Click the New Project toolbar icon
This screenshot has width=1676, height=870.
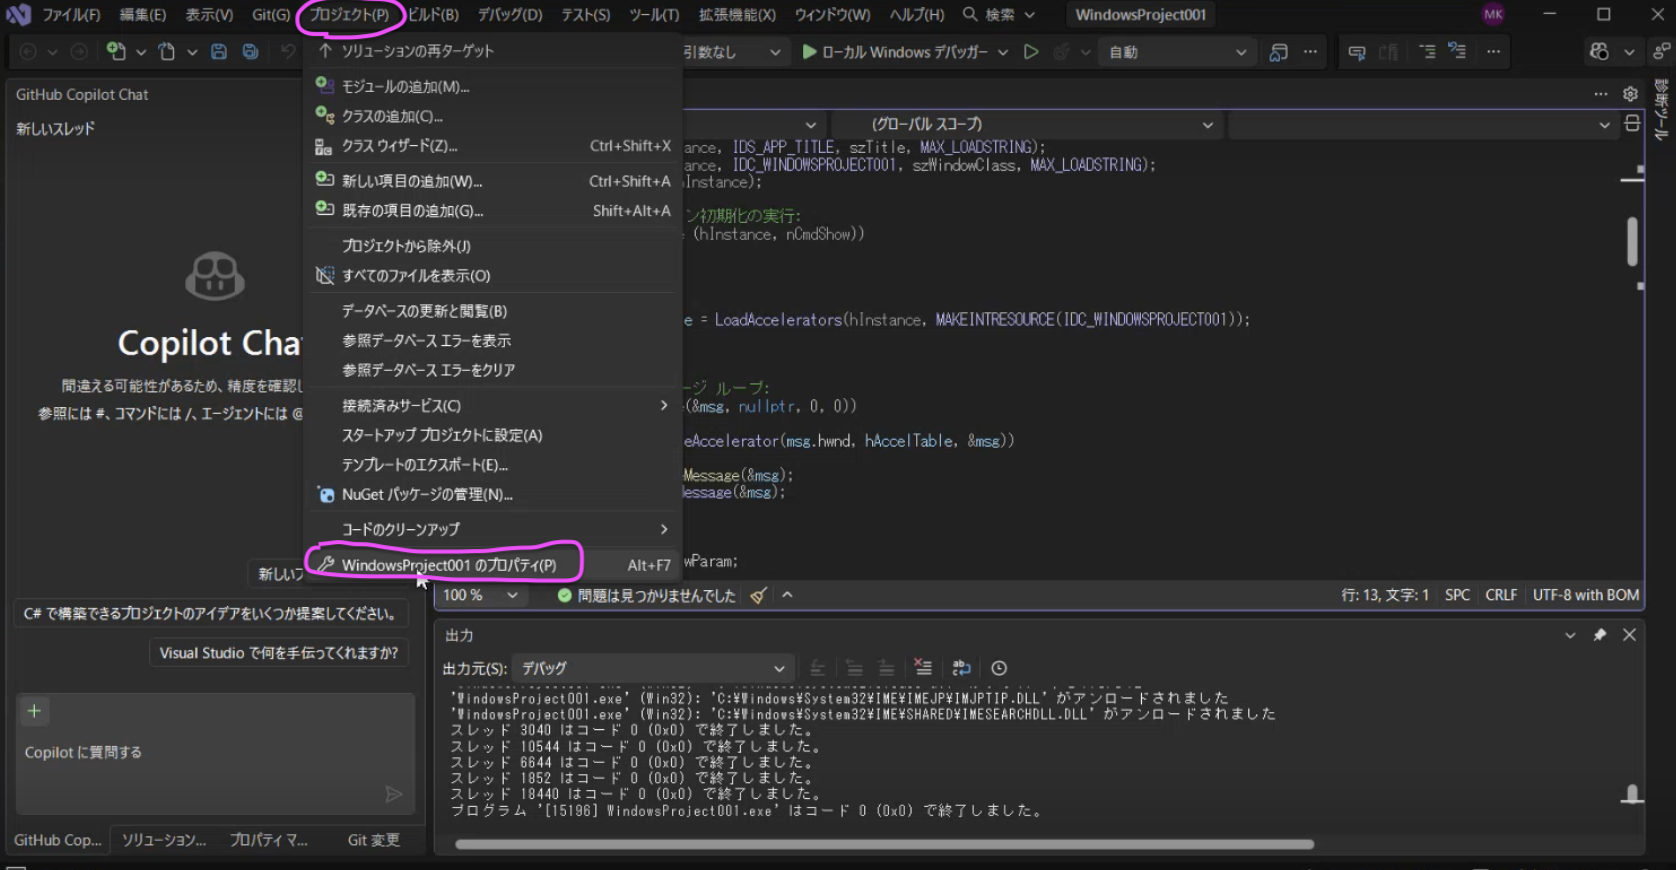116,51
